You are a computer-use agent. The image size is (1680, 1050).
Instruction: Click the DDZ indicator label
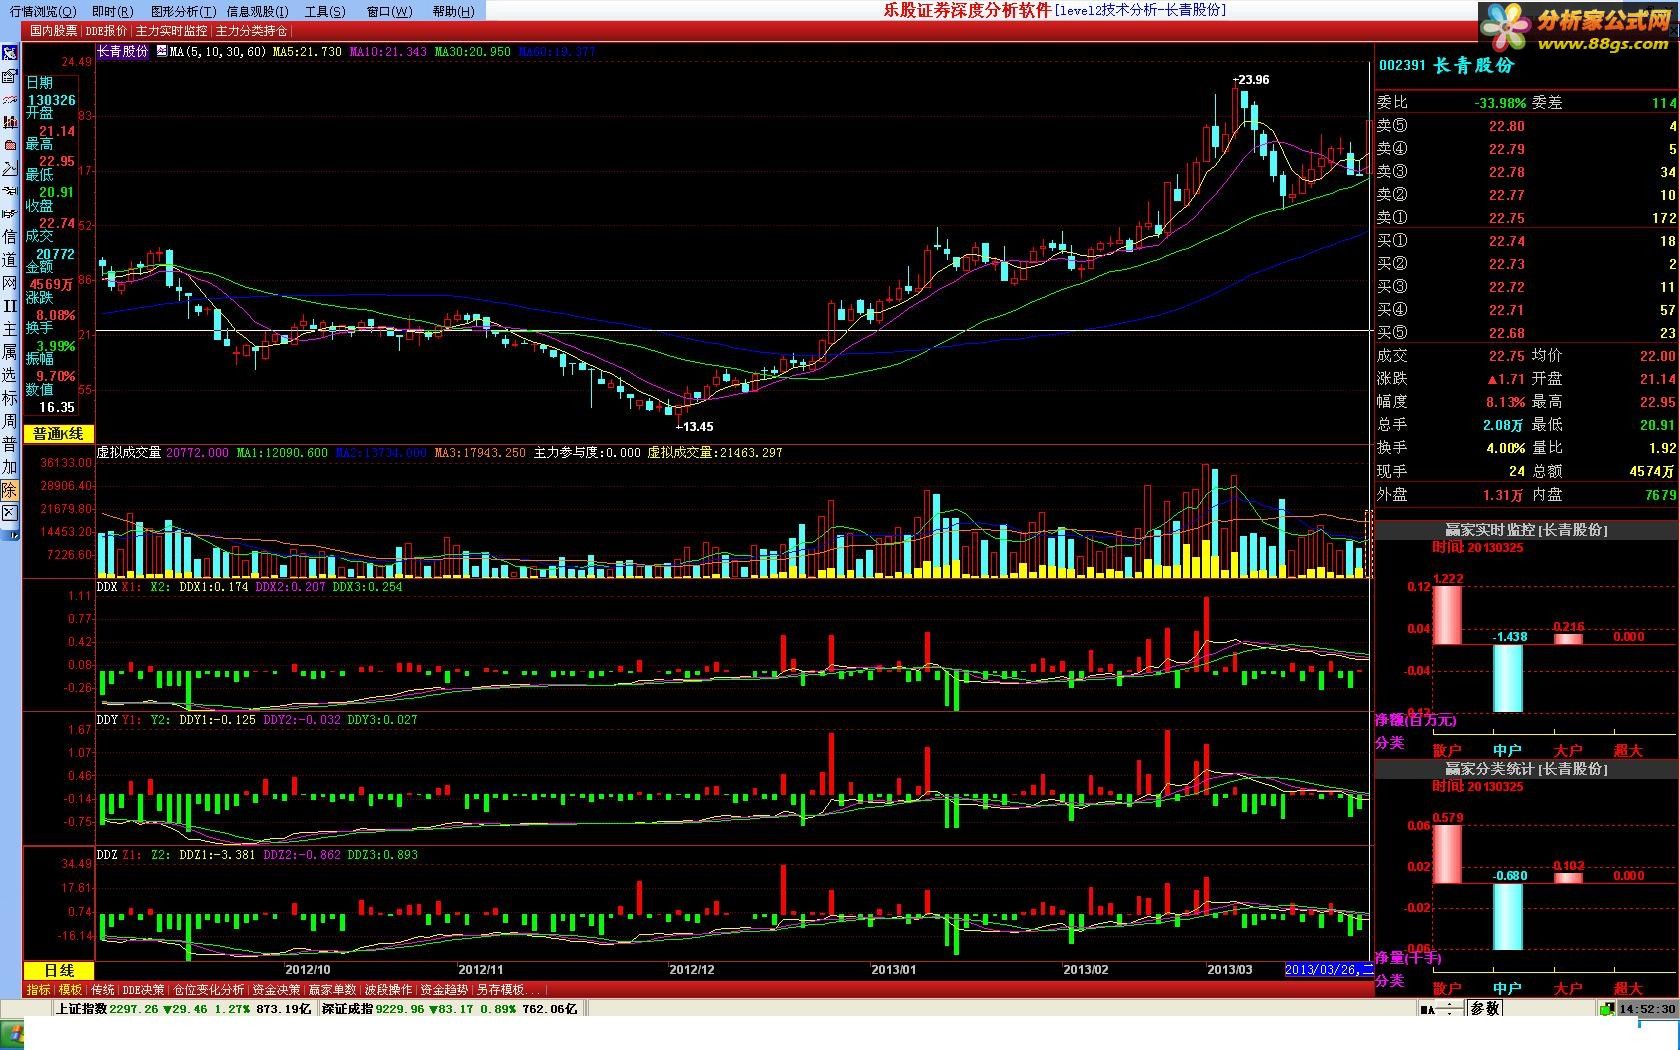point(107,855)
